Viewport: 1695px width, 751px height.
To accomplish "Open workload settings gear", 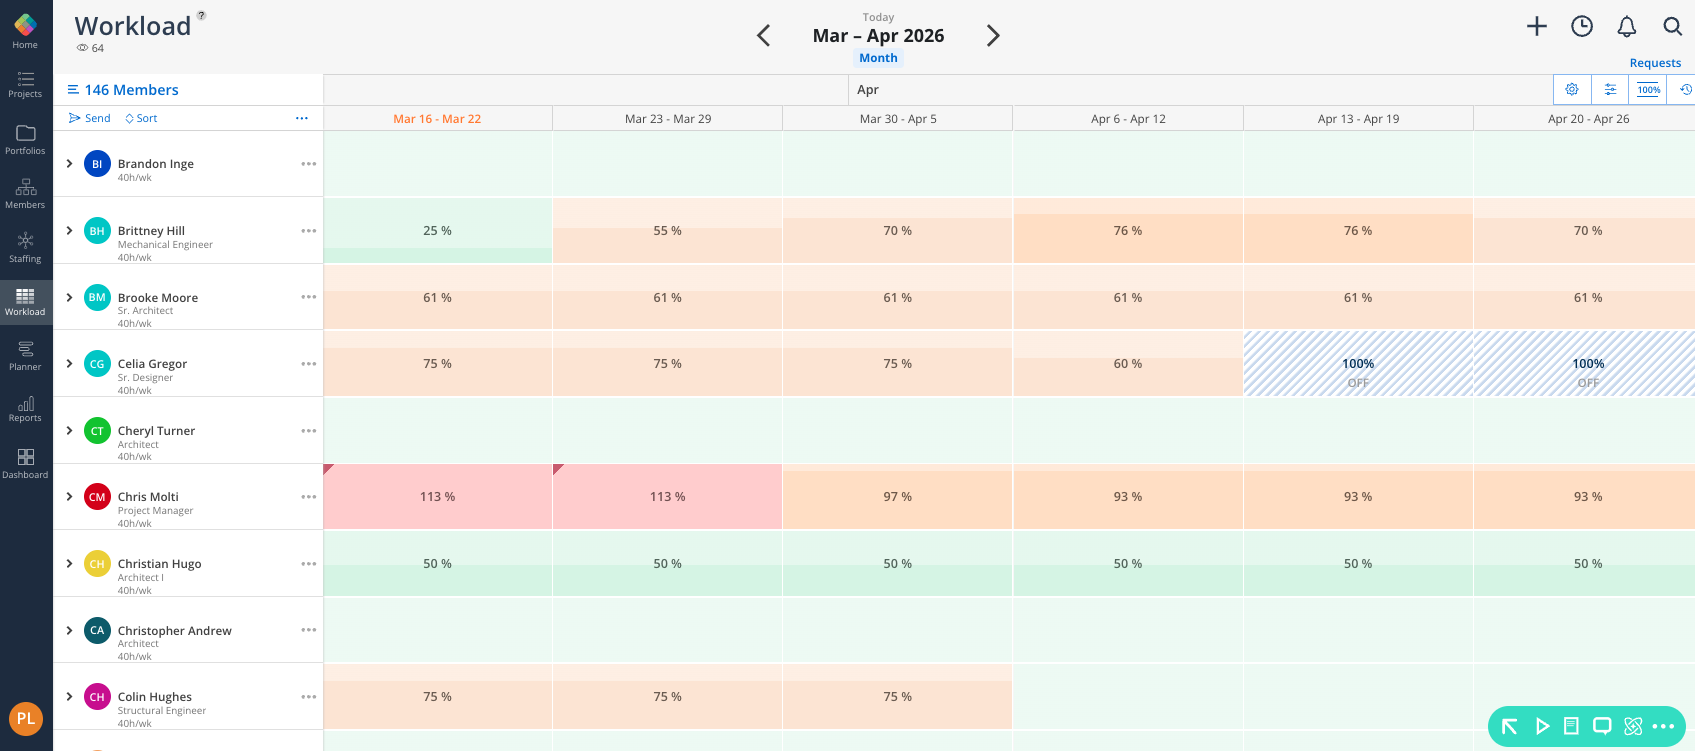I will pyautogui.click(x=1572, y=90).
